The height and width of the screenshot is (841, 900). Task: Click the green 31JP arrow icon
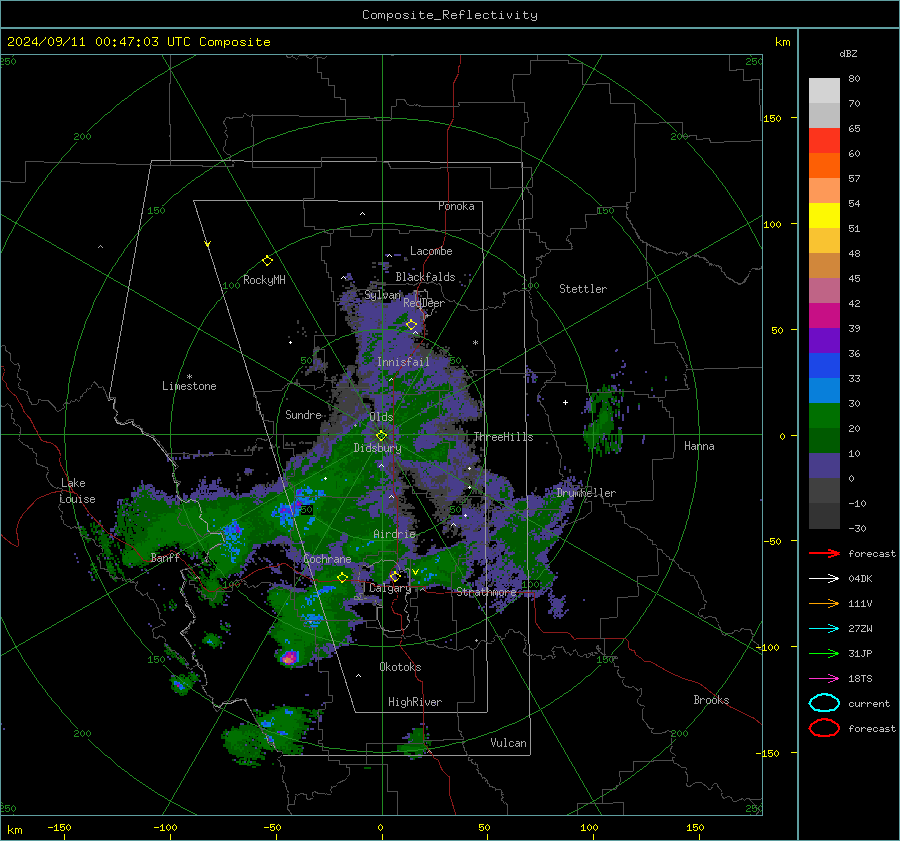click(x=824, y=653)
